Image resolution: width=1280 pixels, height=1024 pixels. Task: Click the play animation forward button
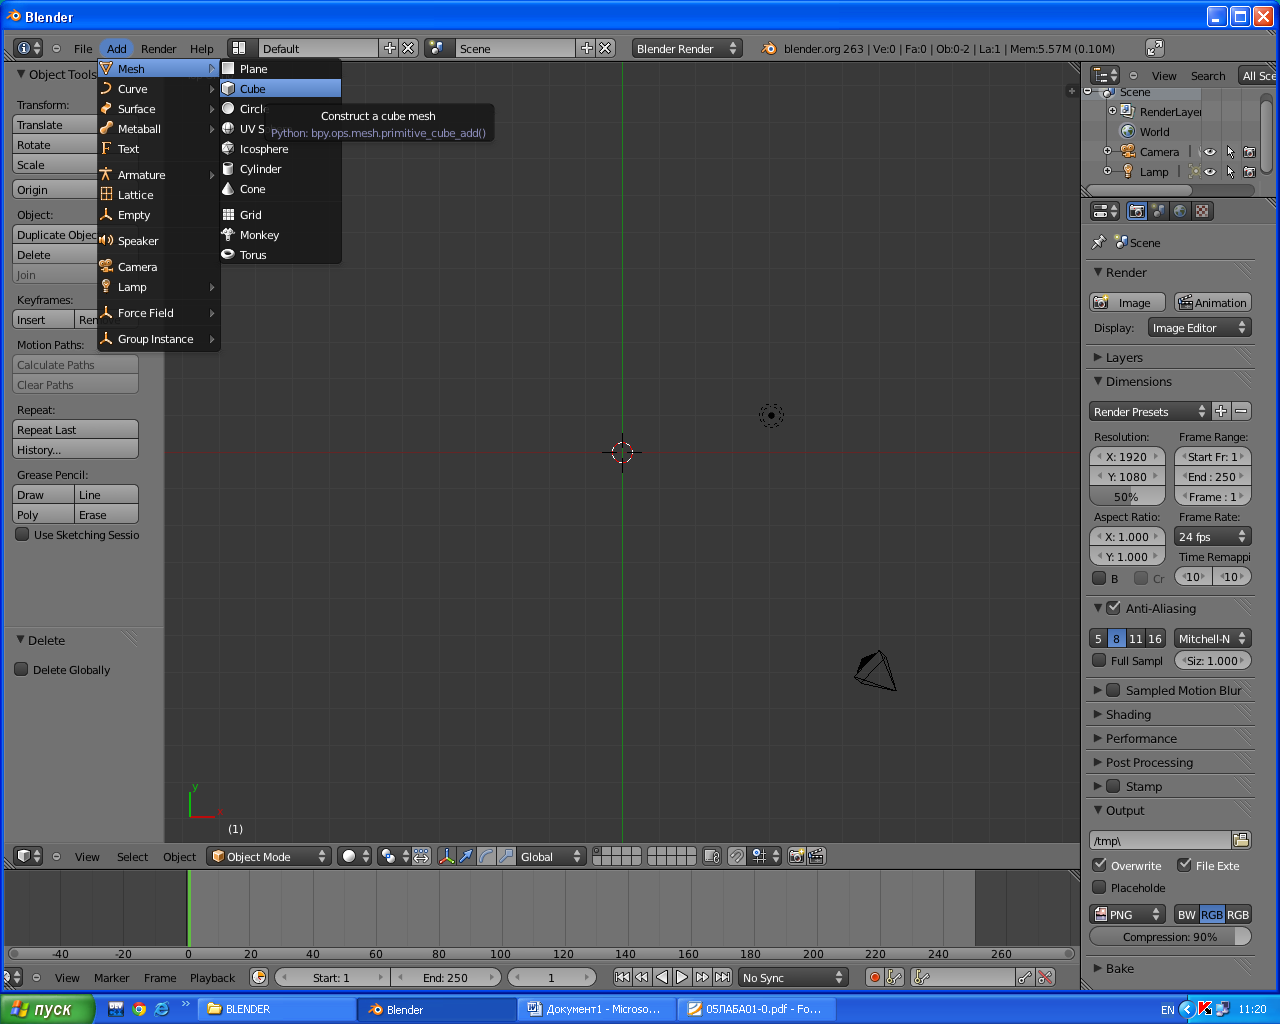coord(682,977)
